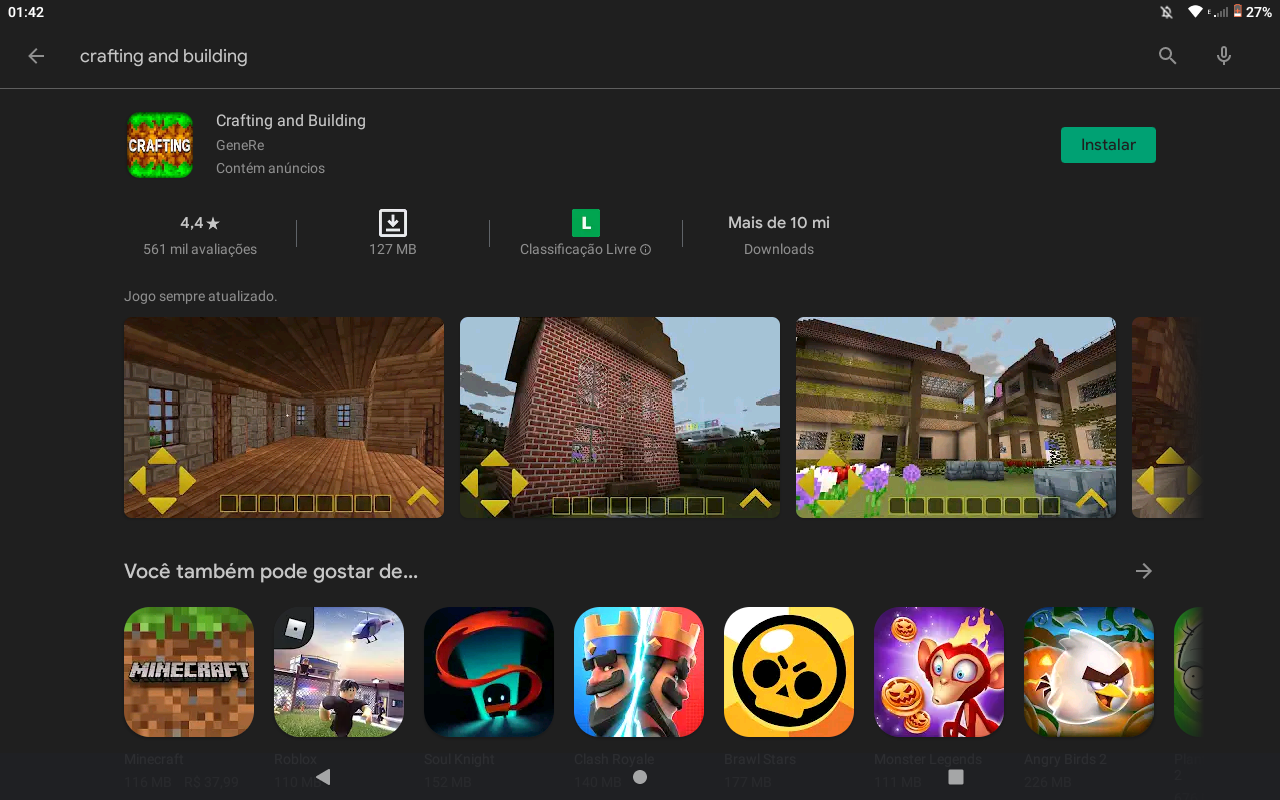The width and height of the screenshot is (1280, 800).
Task: Open the Brawl Stars app icon
Action: (789, 672)
